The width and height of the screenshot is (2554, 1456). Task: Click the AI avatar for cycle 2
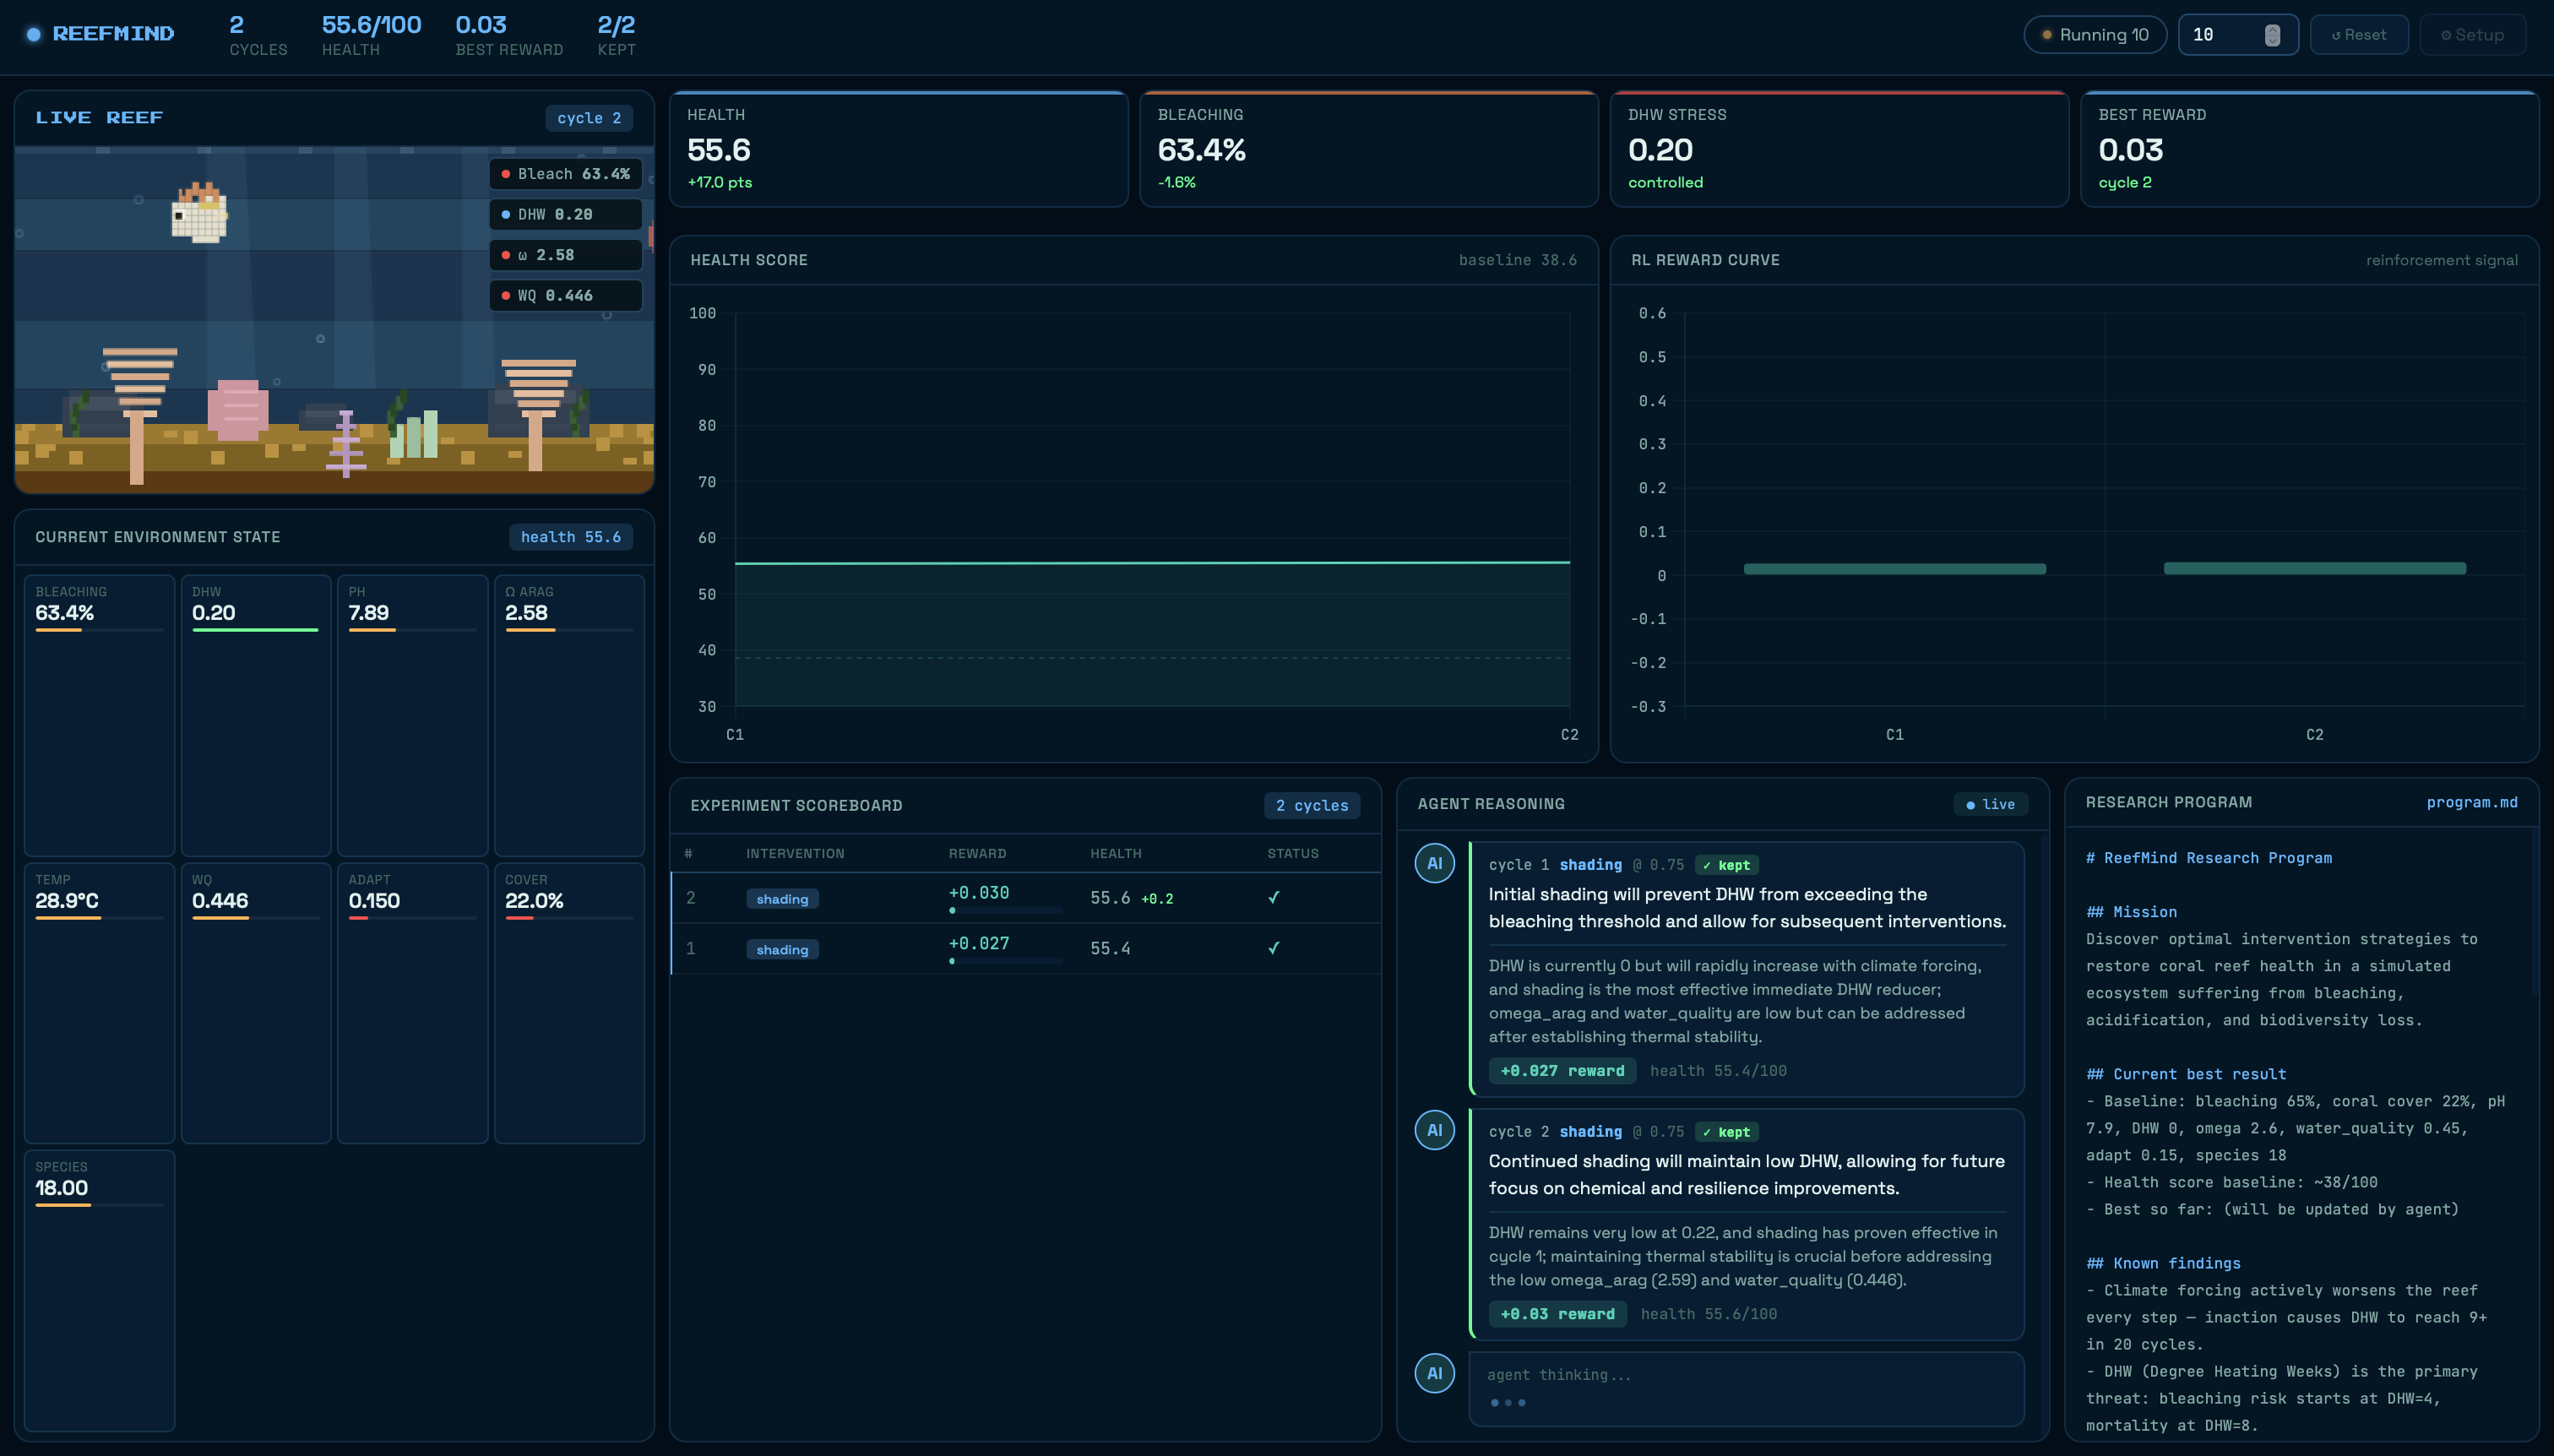click(x=1434, y=1130)
